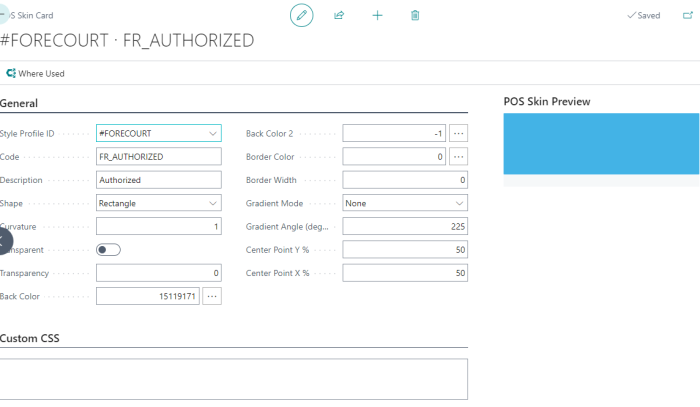Expand the Gradient Mode dropdown
The image size is (700, 407).
point(458,203)
